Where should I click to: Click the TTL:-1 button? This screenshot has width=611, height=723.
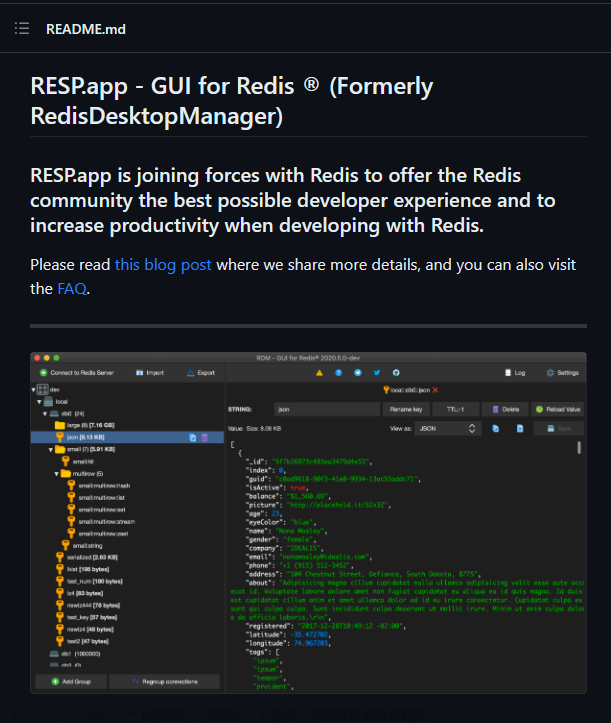(455, 409)
